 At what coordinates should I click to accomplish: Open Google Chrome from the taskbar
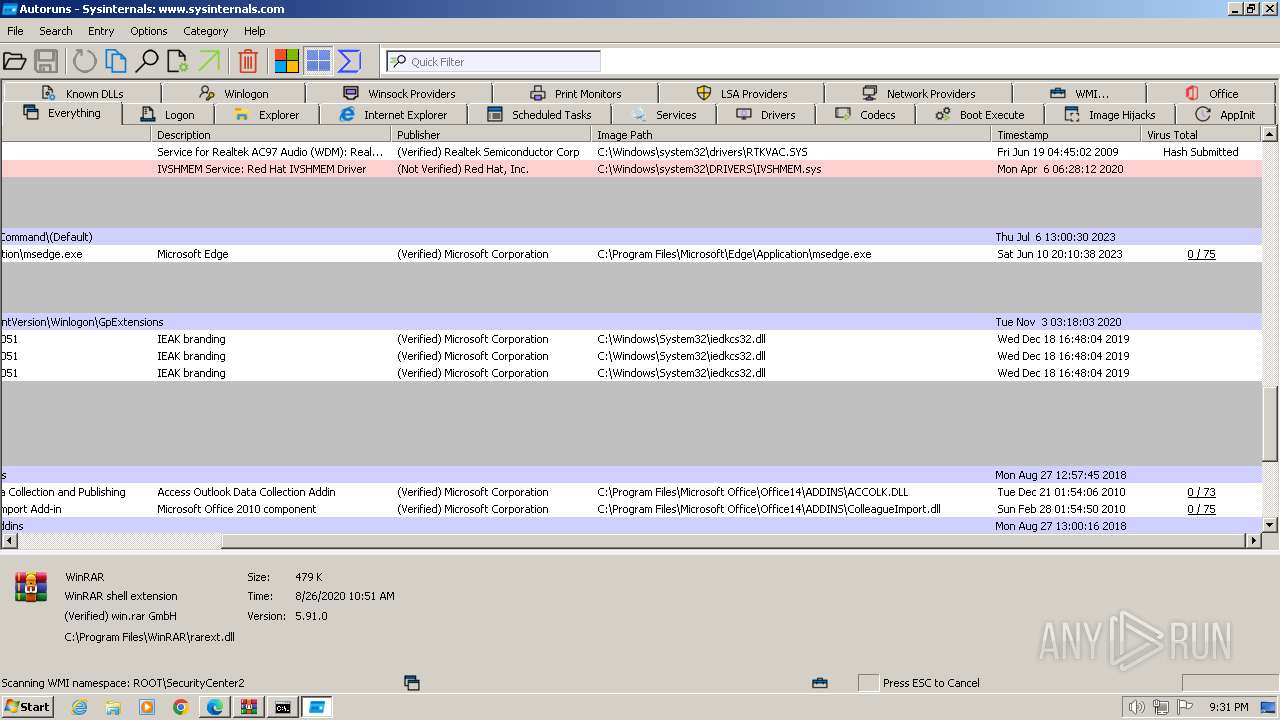click(180, 707)
